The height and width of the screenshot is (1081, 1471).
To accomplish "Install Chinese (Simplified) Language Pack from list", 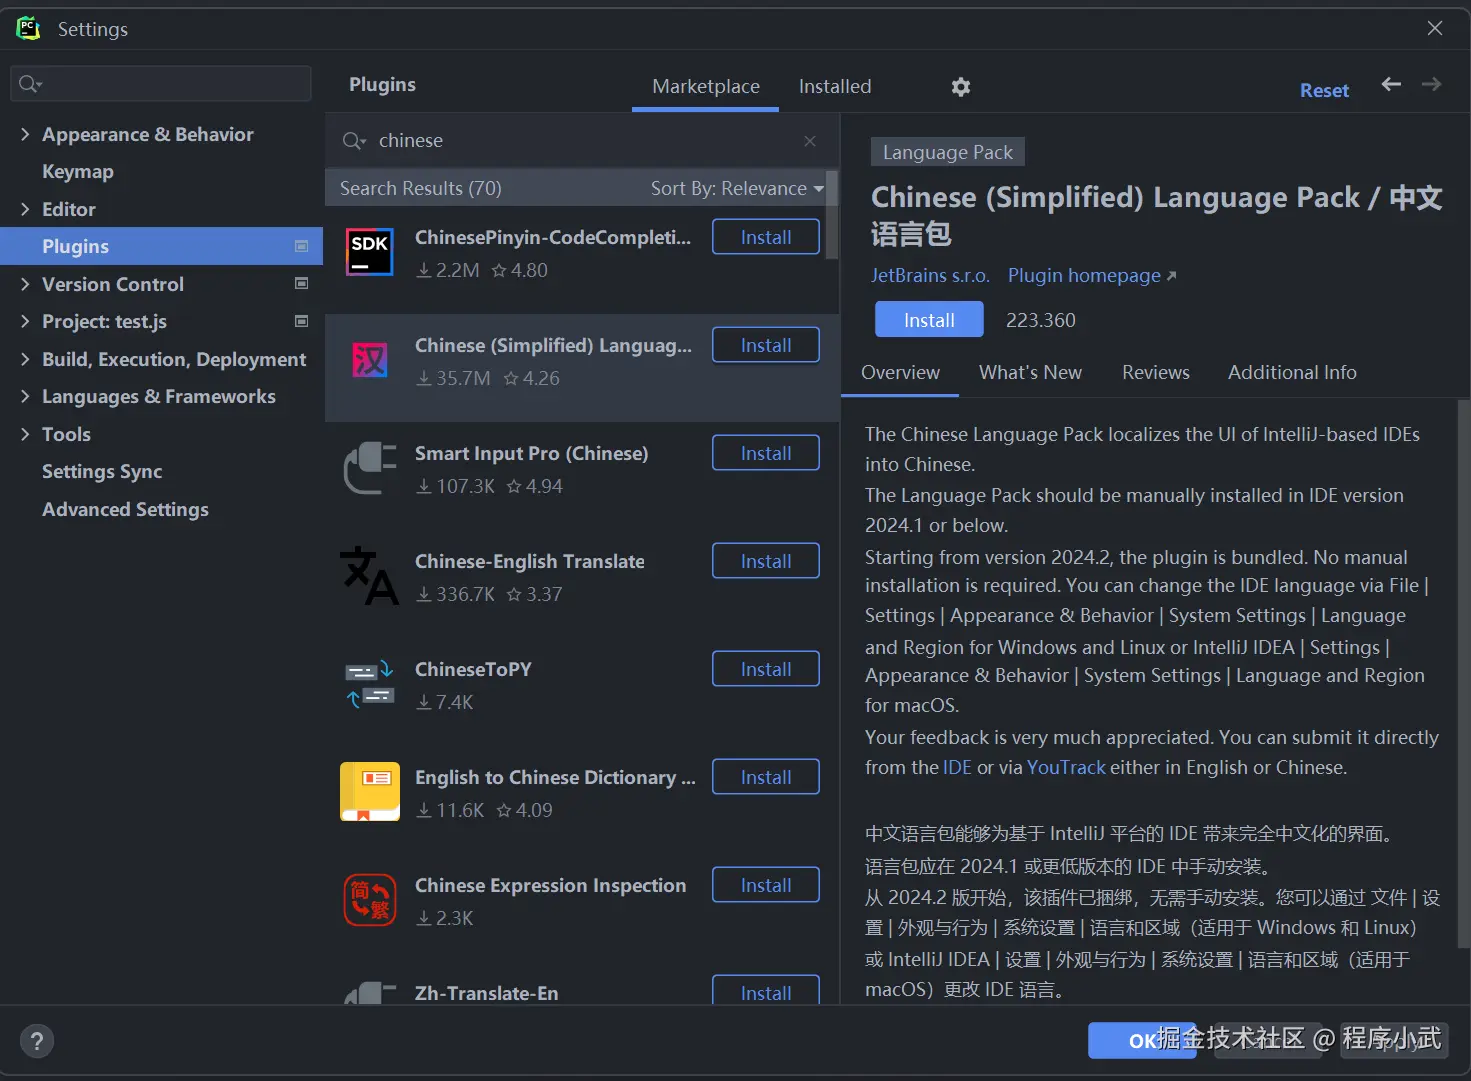I will point(766,345).
